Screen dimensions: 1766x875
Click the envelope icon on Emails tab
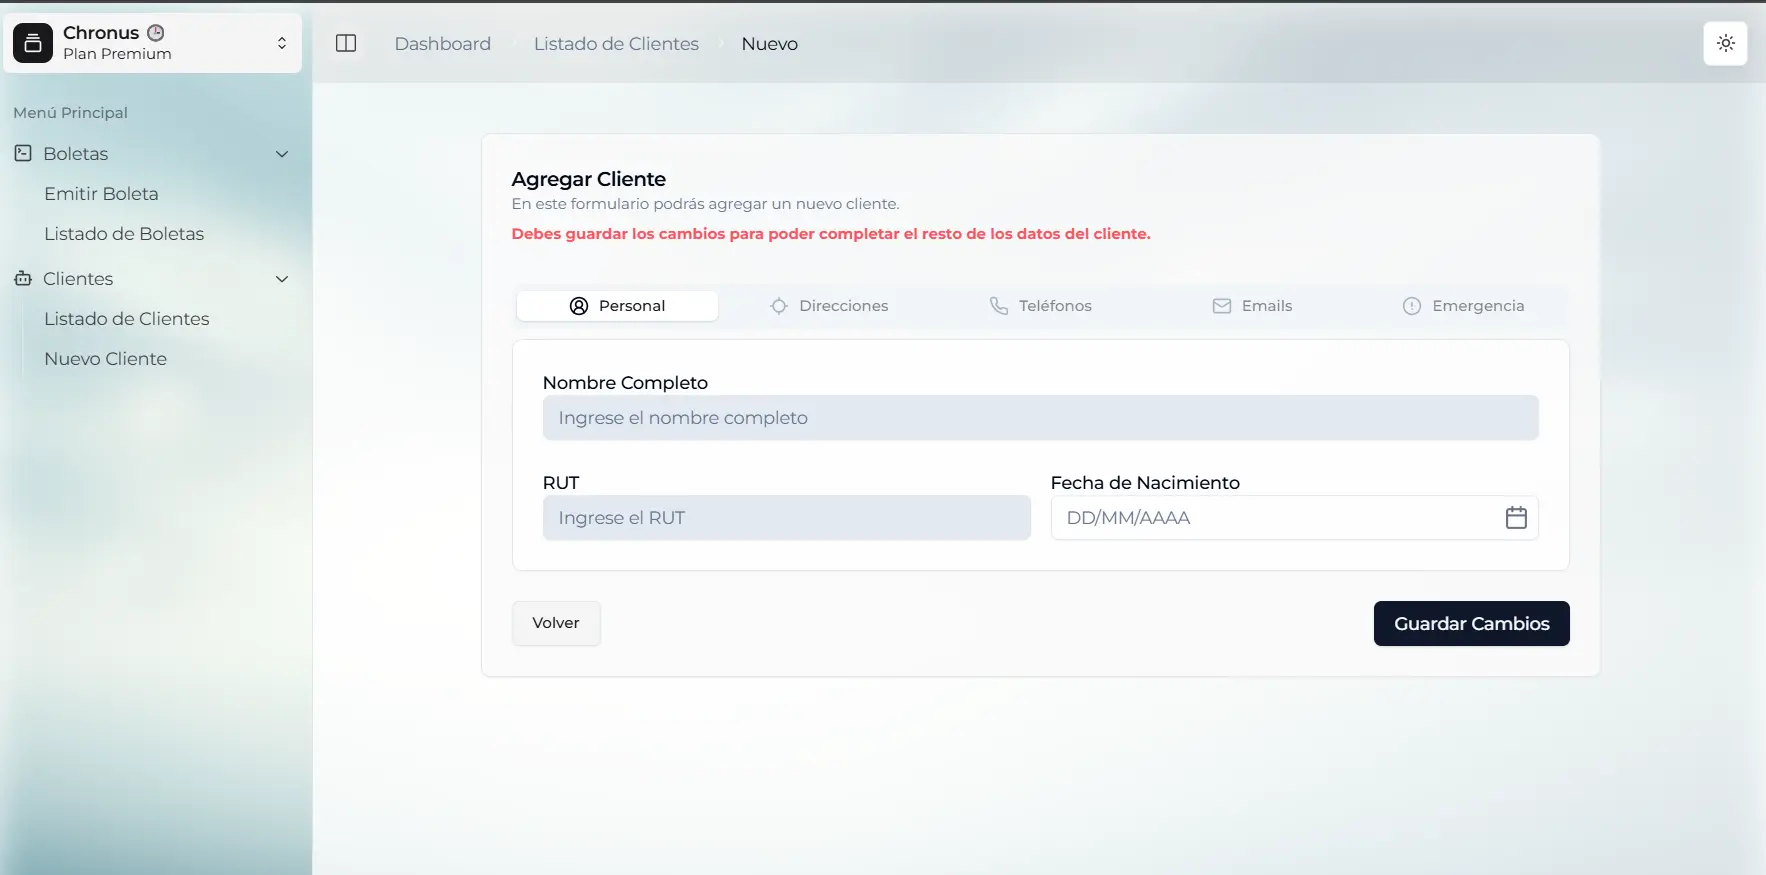[x=1221, y=306]
